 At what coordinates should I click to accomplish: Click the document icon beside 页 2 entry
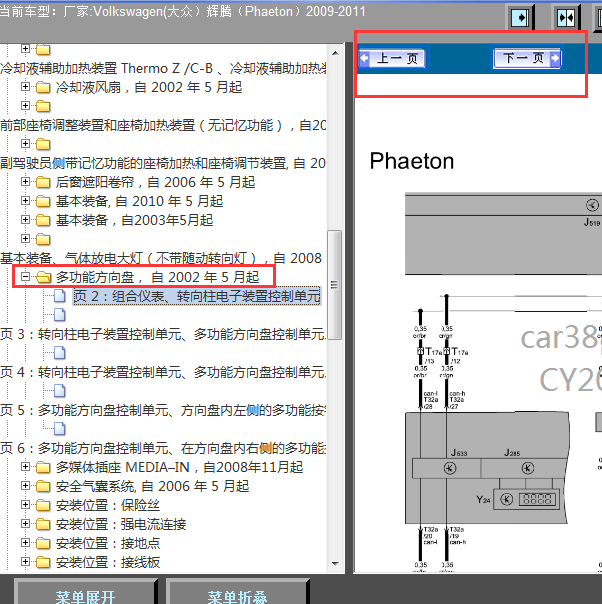pos(60,296)
